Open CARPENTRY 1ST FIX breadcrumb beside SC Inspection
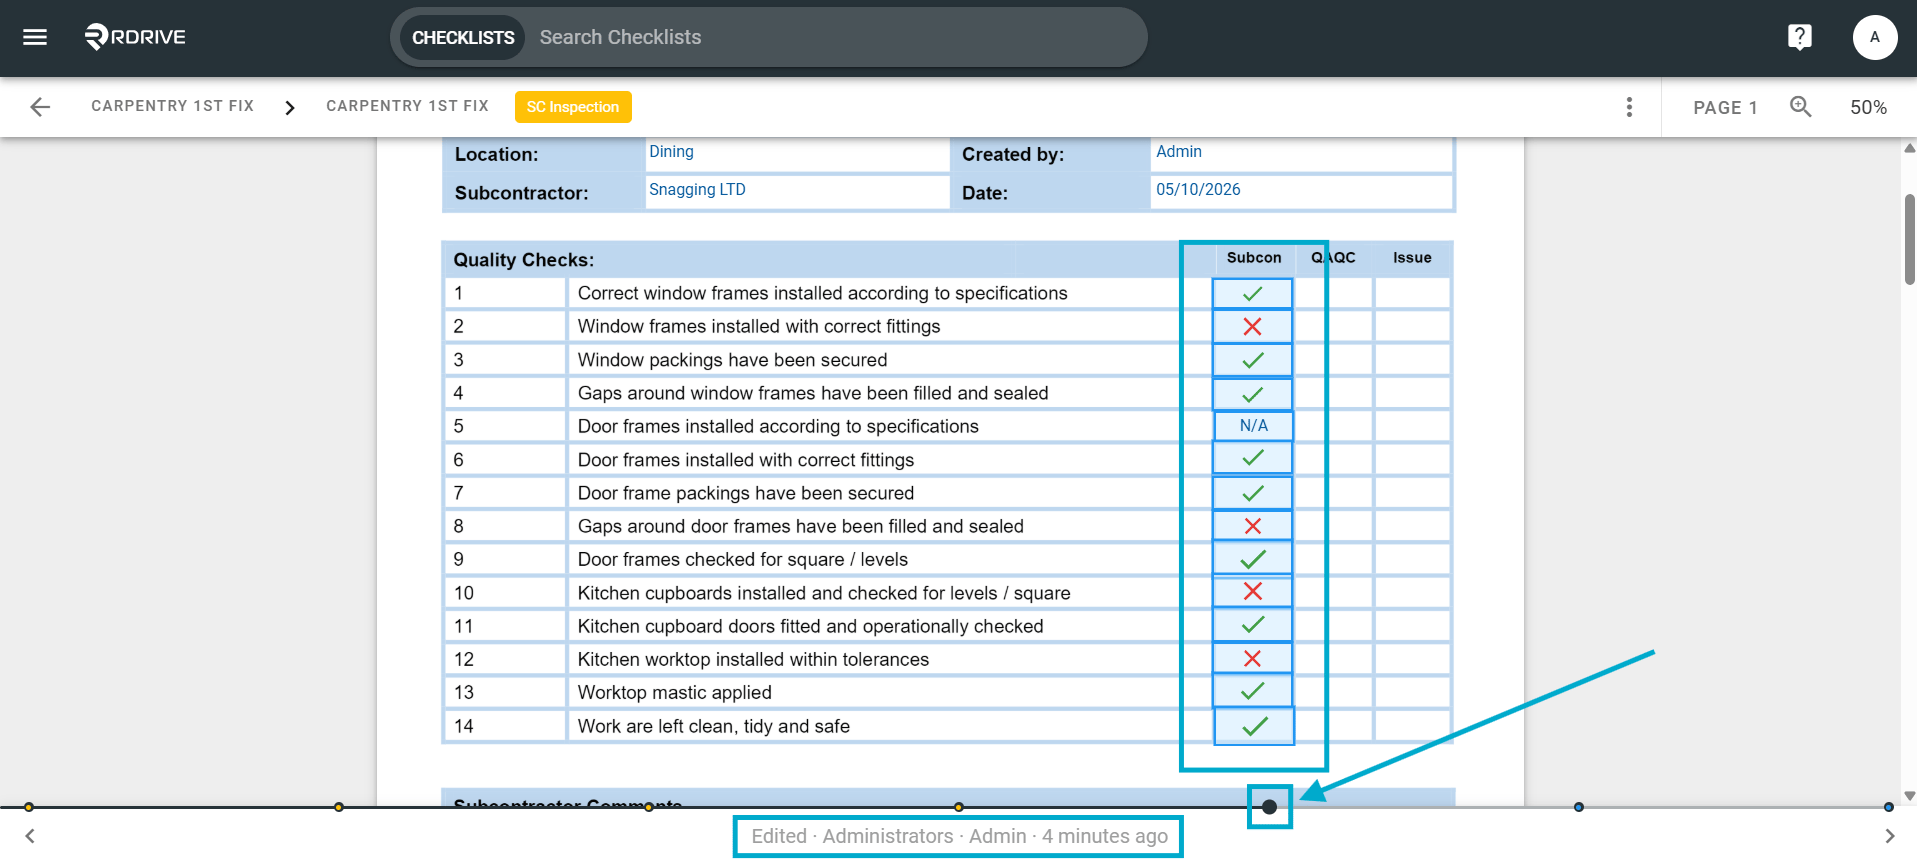The image size is (1917, 862). pyautogui.click(x=407, y=106)
